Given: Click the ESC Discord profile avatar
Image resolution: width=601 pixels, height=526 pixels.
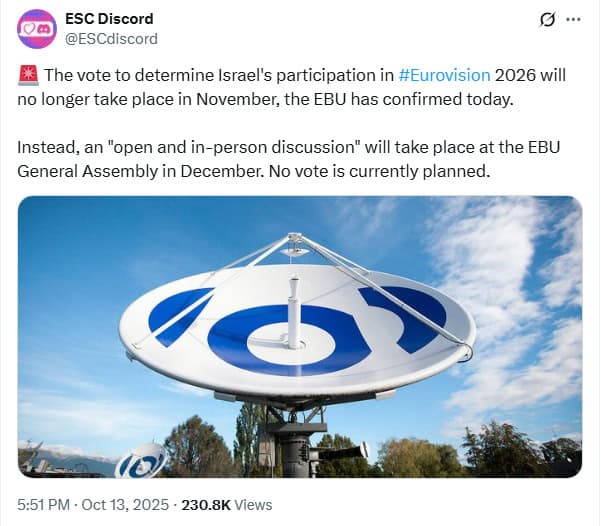Looking at the screenshot, I should pyautogui.click(x=37, y=29).
